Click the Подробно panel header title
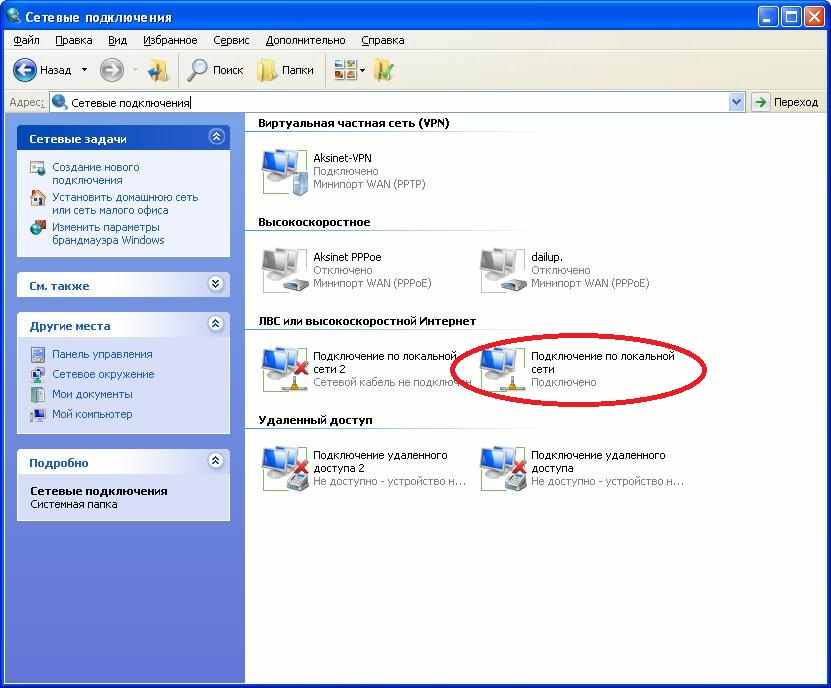Image resolution: width=831 pixels, height=688 pixels. [59, 463]
